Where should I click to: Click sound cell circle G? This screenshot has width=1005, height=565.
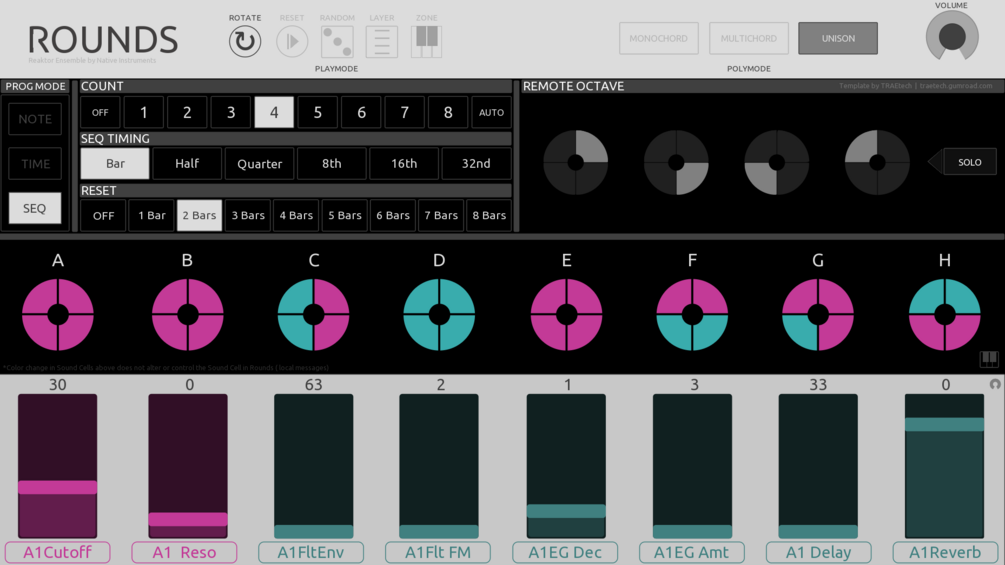click(x=818, y=315)
